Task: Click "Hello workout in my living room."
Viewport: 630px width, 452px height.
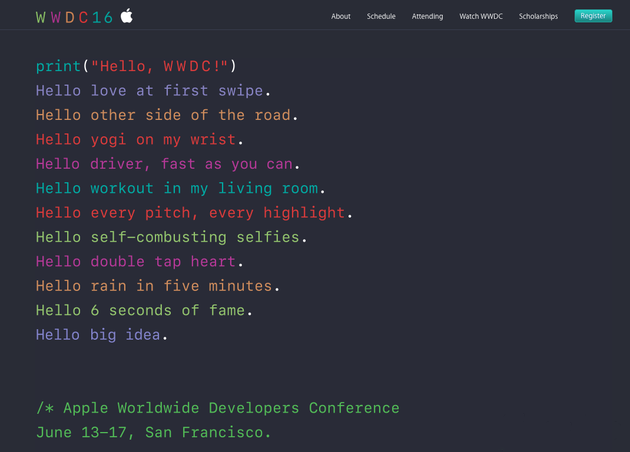Action: (x=180, y=188)
